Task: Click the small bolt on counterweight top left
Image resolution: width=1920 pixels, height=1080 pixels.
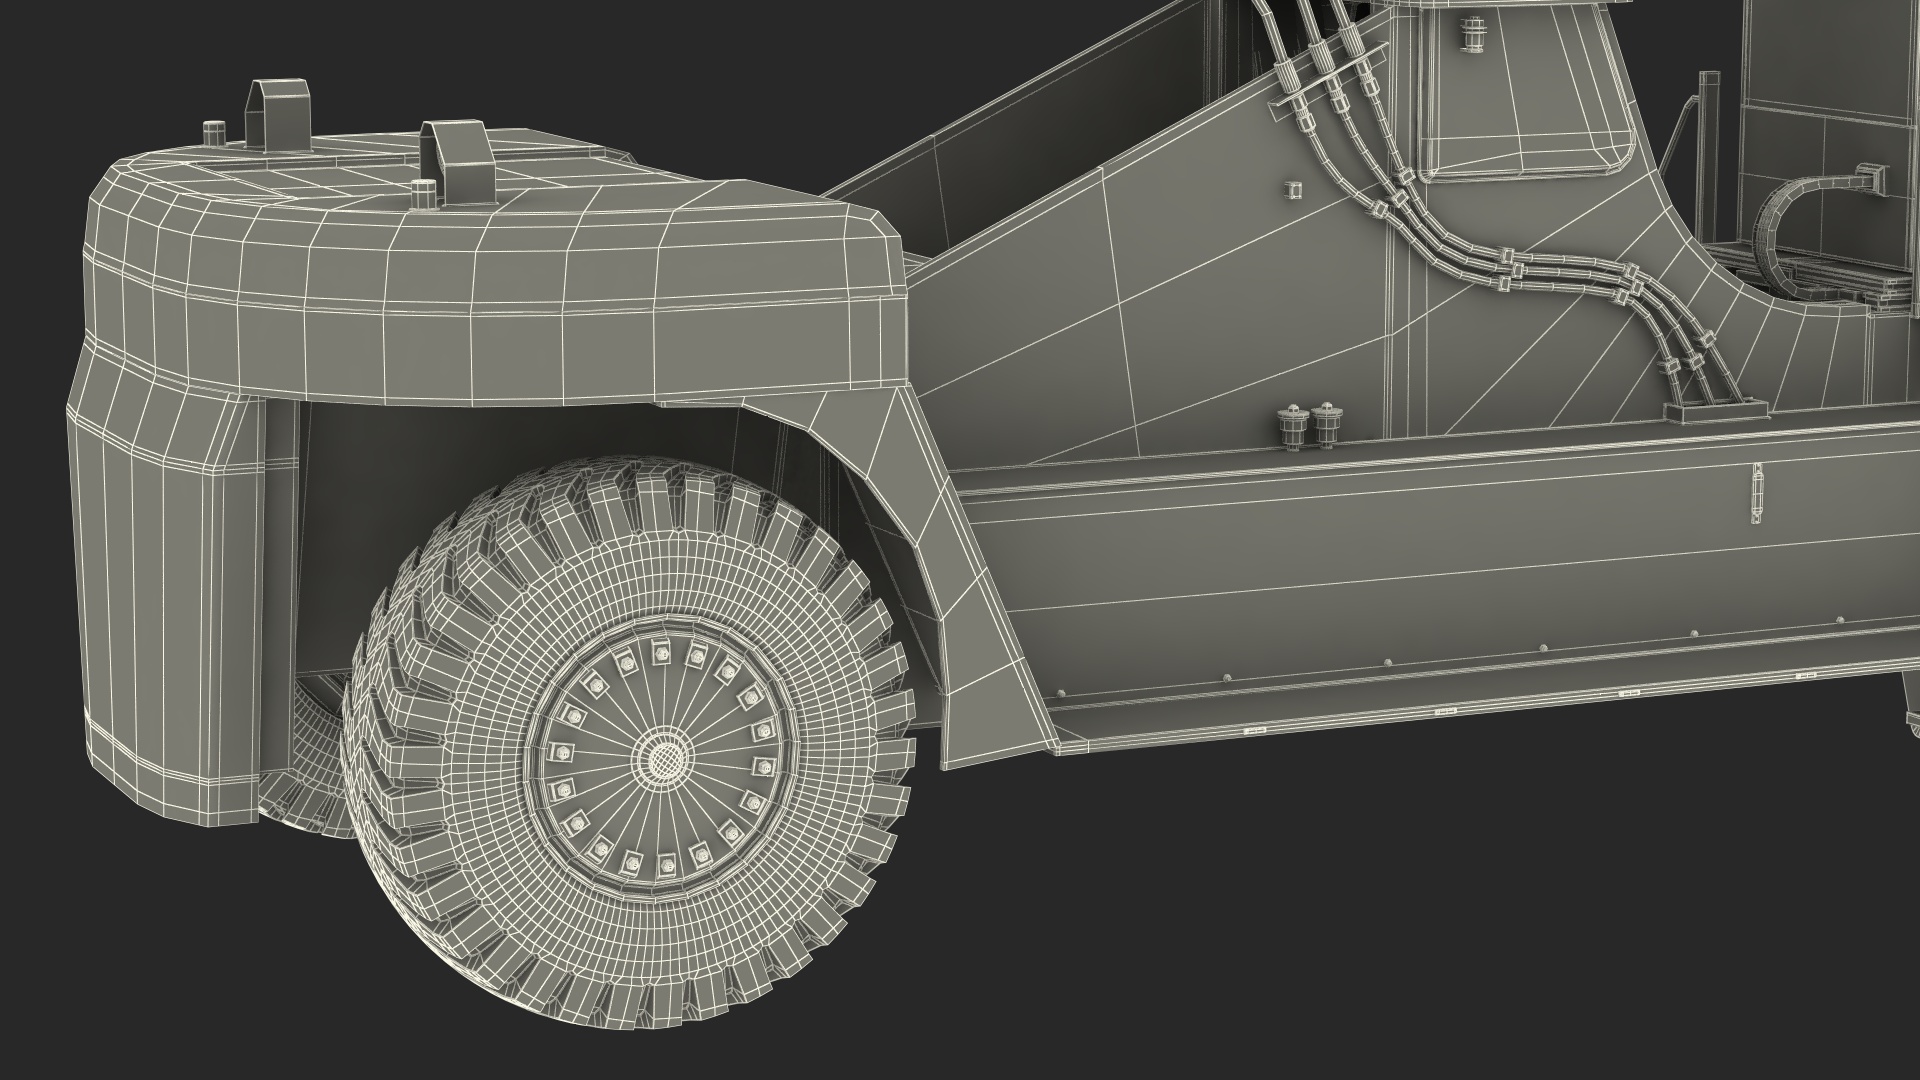Action: click(212, 132)
